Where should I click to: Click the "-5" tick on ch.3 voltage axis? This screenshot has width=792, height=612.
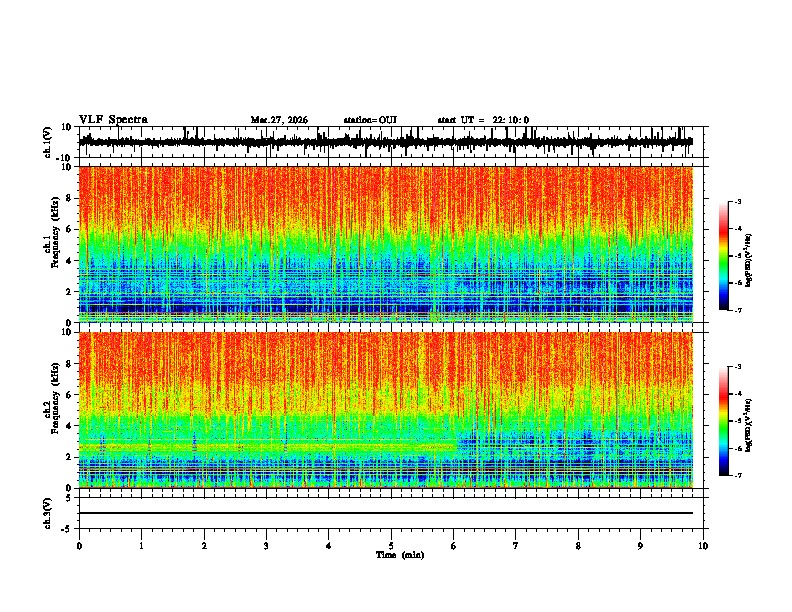tap(67, 529)
